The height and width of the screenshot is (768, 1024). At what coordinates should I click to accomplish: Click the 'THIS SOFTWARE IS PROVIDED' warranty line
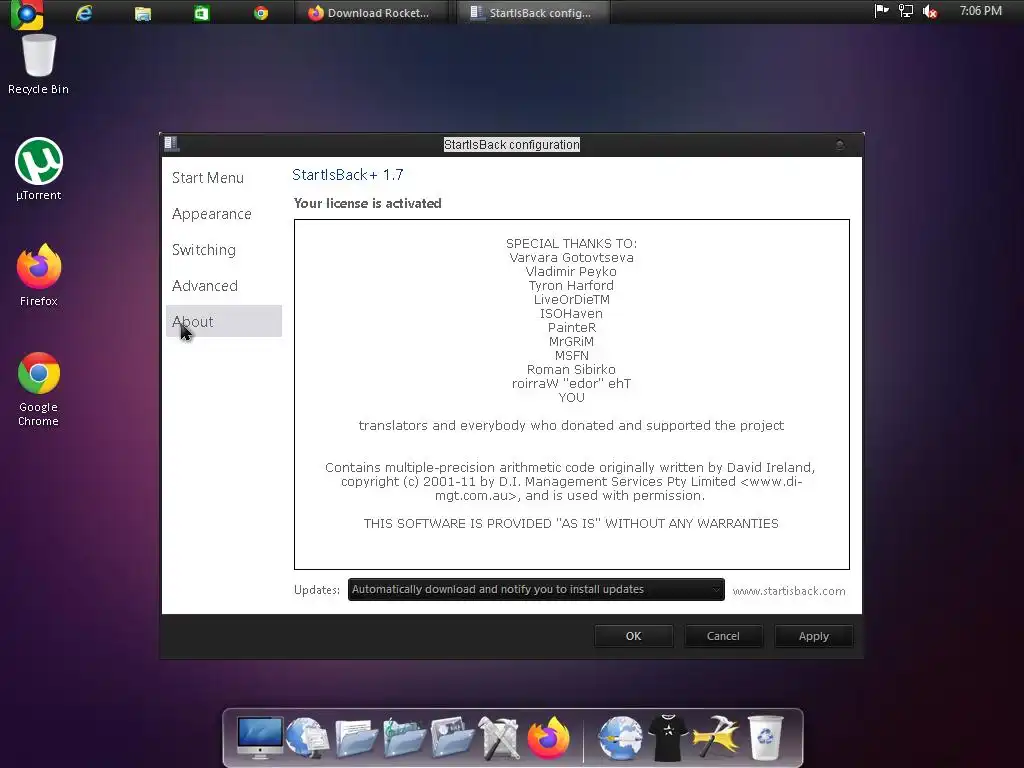tap(571, 524)
